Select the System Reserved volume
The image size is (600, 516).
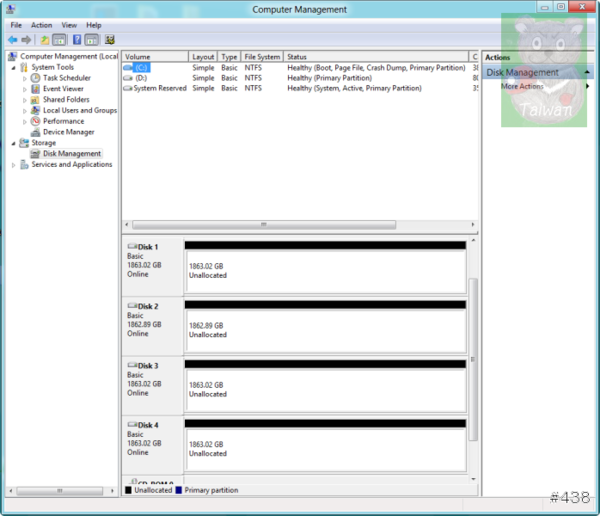(x=159, y=88)
